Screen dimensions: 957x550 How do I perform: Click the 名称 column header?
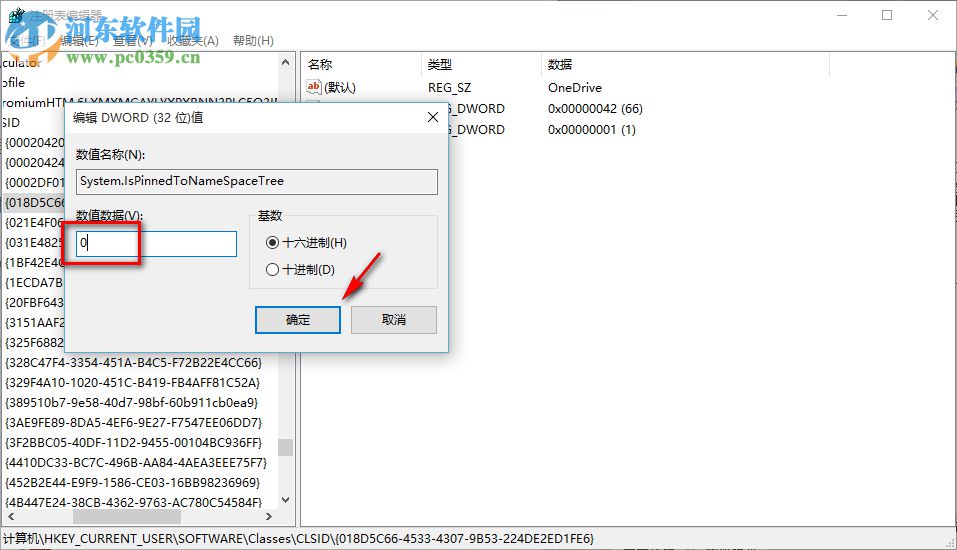click(320, 65)
